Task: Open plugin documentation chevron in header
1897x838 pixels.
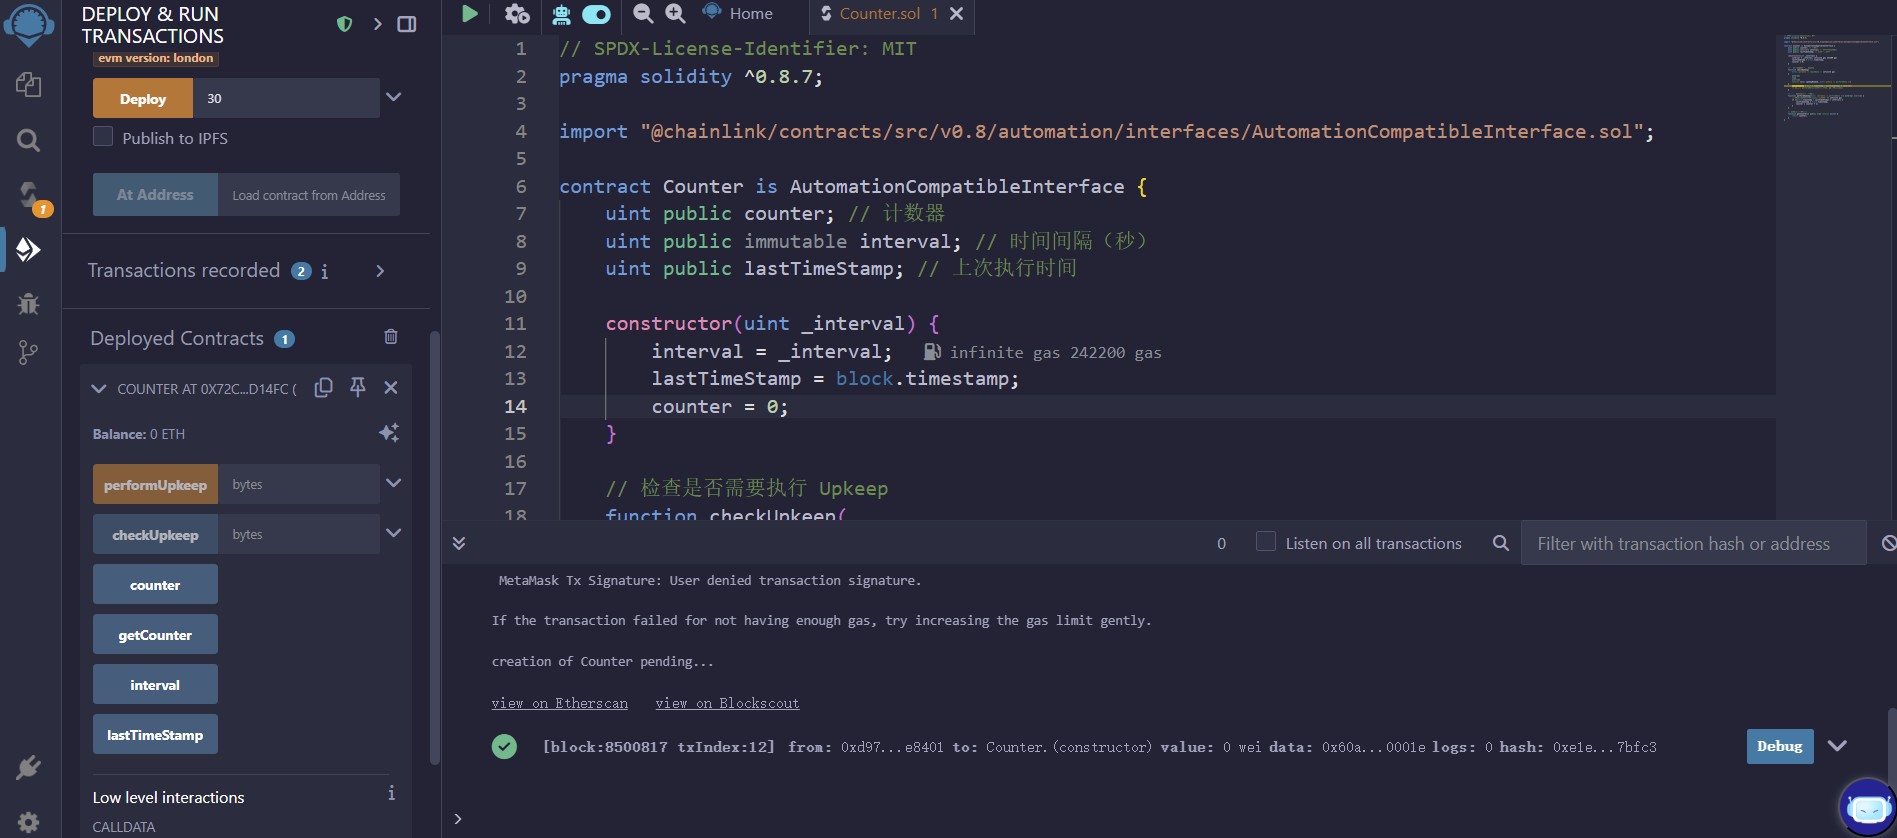Action: (377, 24)
